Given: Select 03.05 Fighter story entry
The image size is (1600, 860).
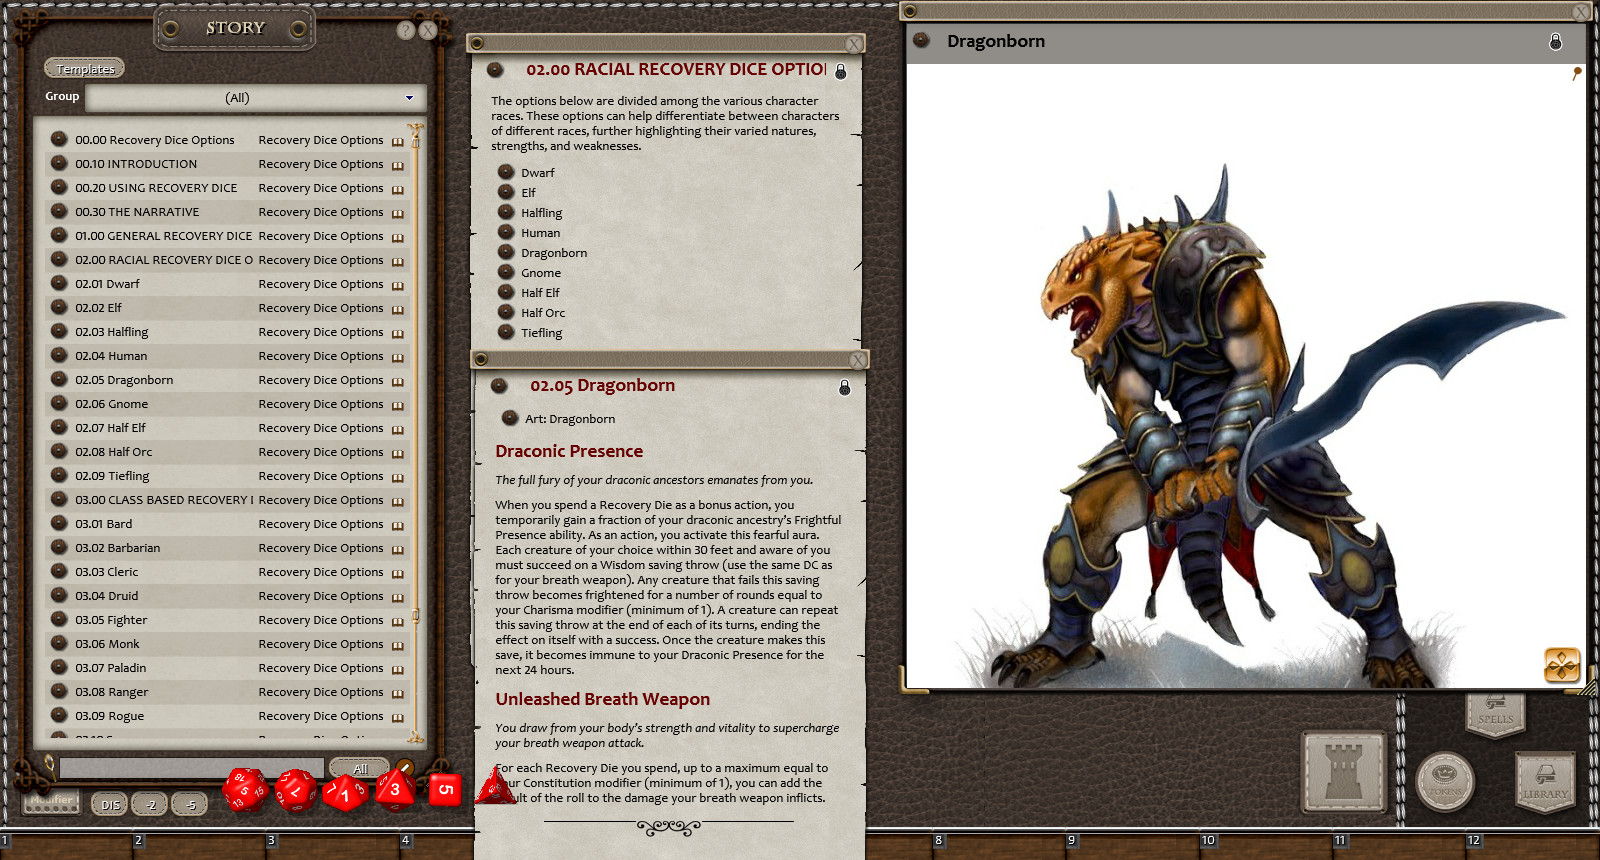Looking at the screenshot, I should (111, 620).
